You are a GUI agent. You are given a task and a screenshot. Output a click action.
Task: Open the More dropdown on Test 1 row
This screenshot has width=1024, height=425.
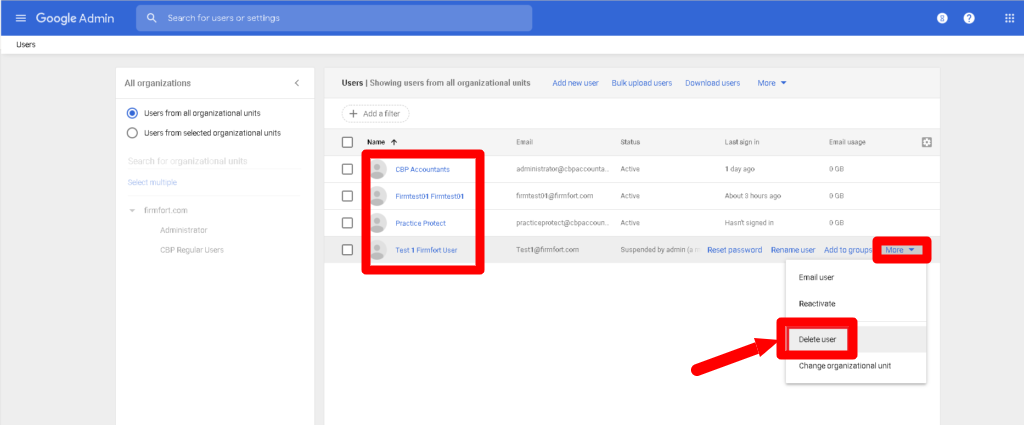[902, 250]
